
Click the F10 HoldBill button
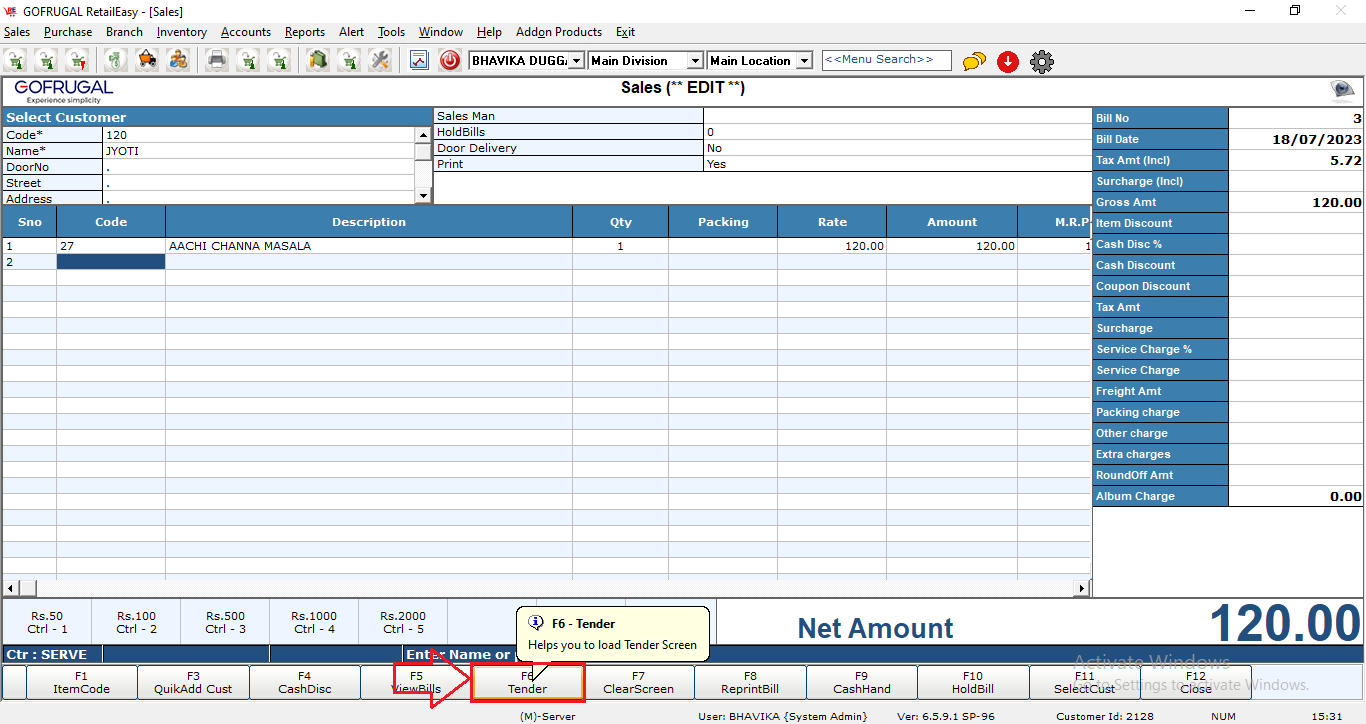click(x=972, y=682)
